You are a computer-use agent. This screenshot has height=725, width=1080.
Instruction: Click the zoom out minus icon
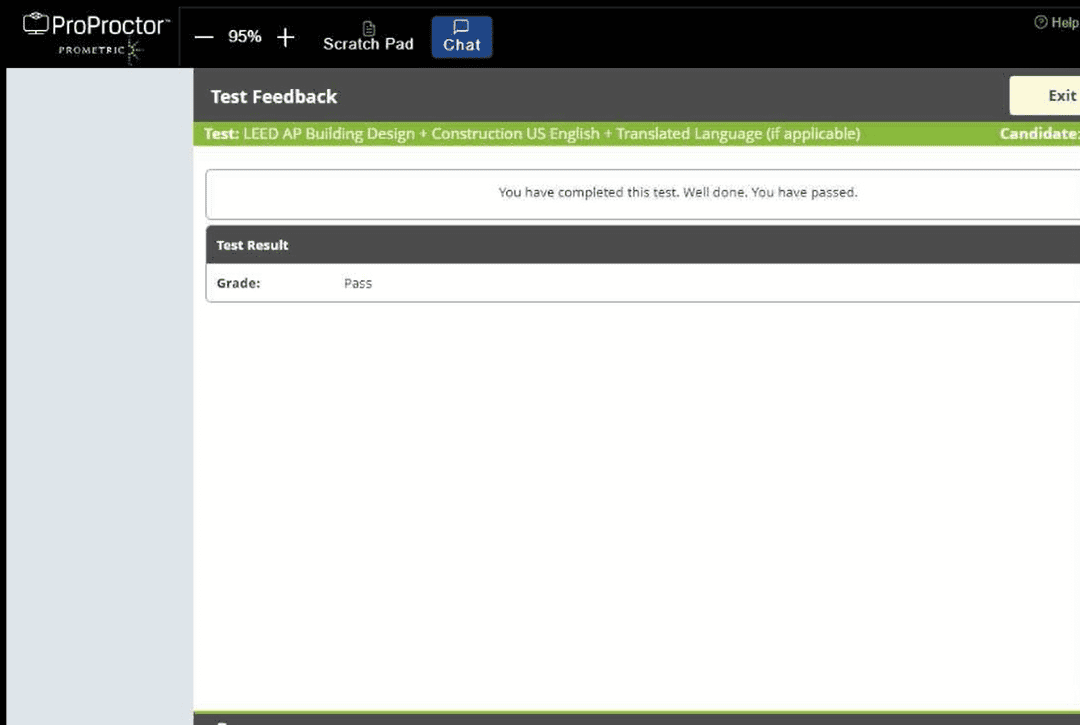[204, 37]
